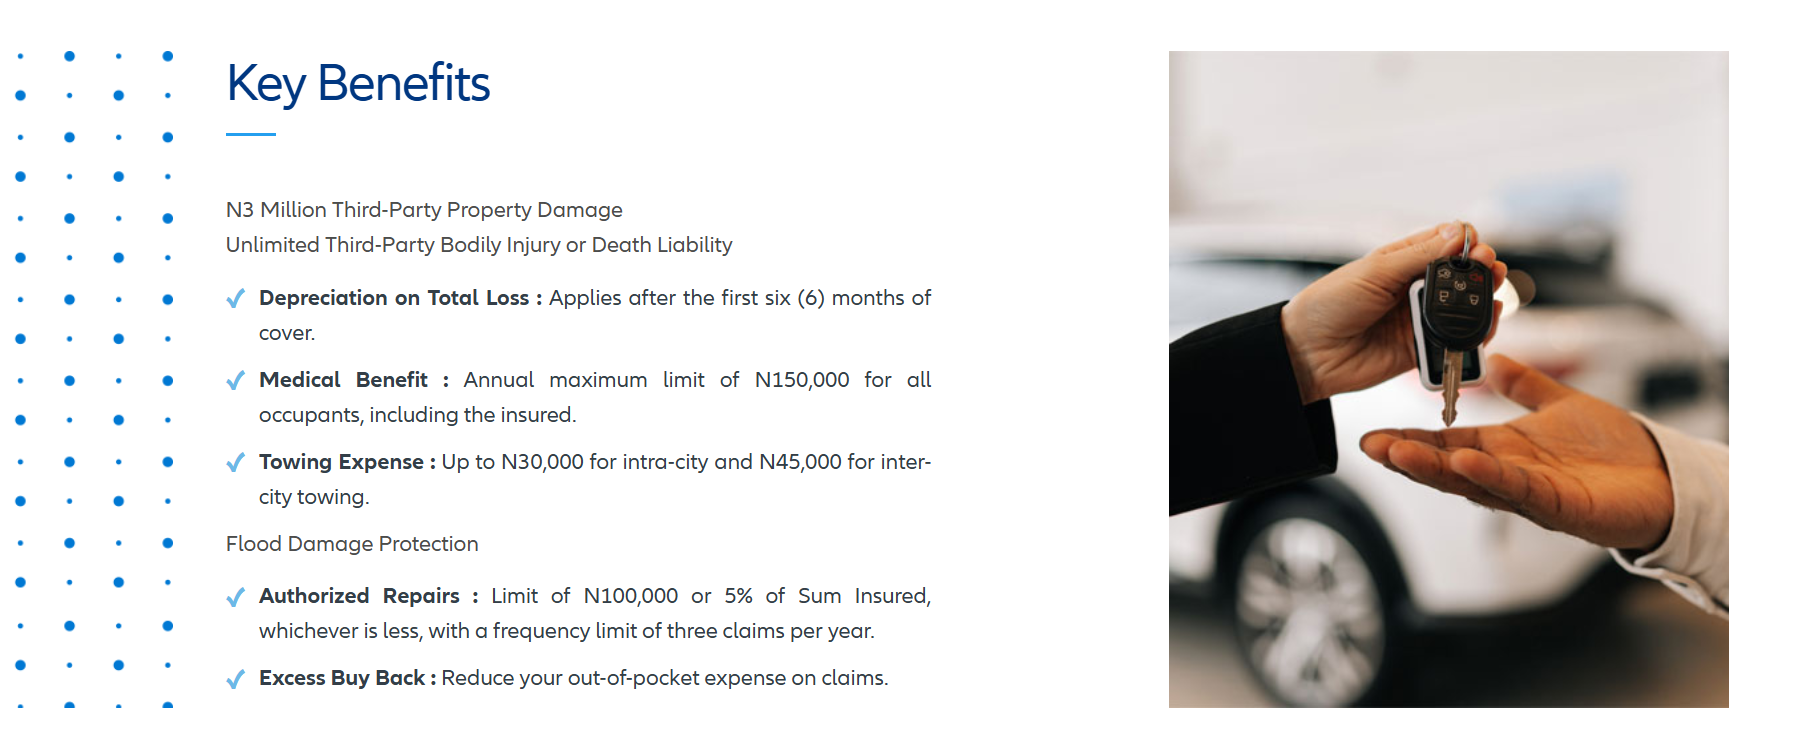Select the N3 Million Third-Party Property Damage line

click(424, 210)
